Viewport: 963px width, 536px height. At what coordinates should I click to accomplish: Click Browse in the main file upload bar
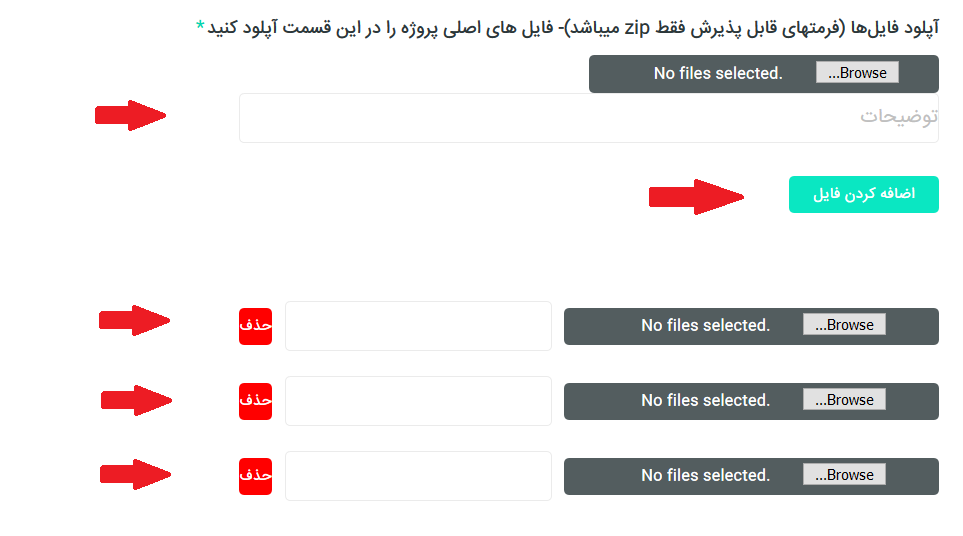pos(857,73)
